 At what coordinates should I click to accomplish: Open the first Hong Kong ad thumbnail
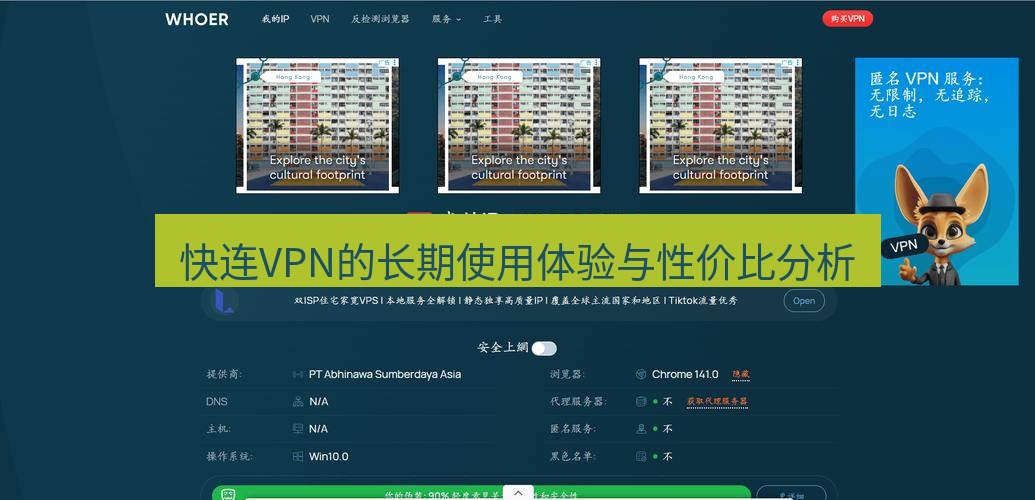317,125
